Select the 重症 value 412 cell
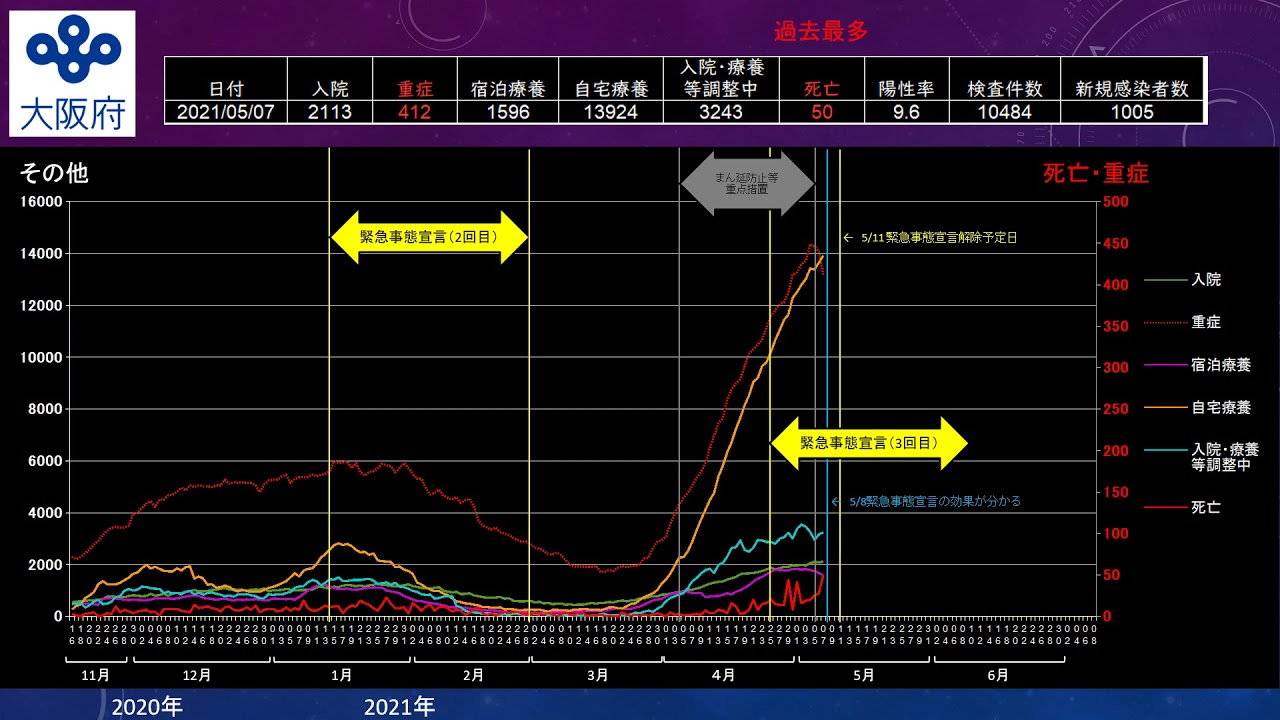The height and width of the screenshot is (720, 1280). [414, 112]
